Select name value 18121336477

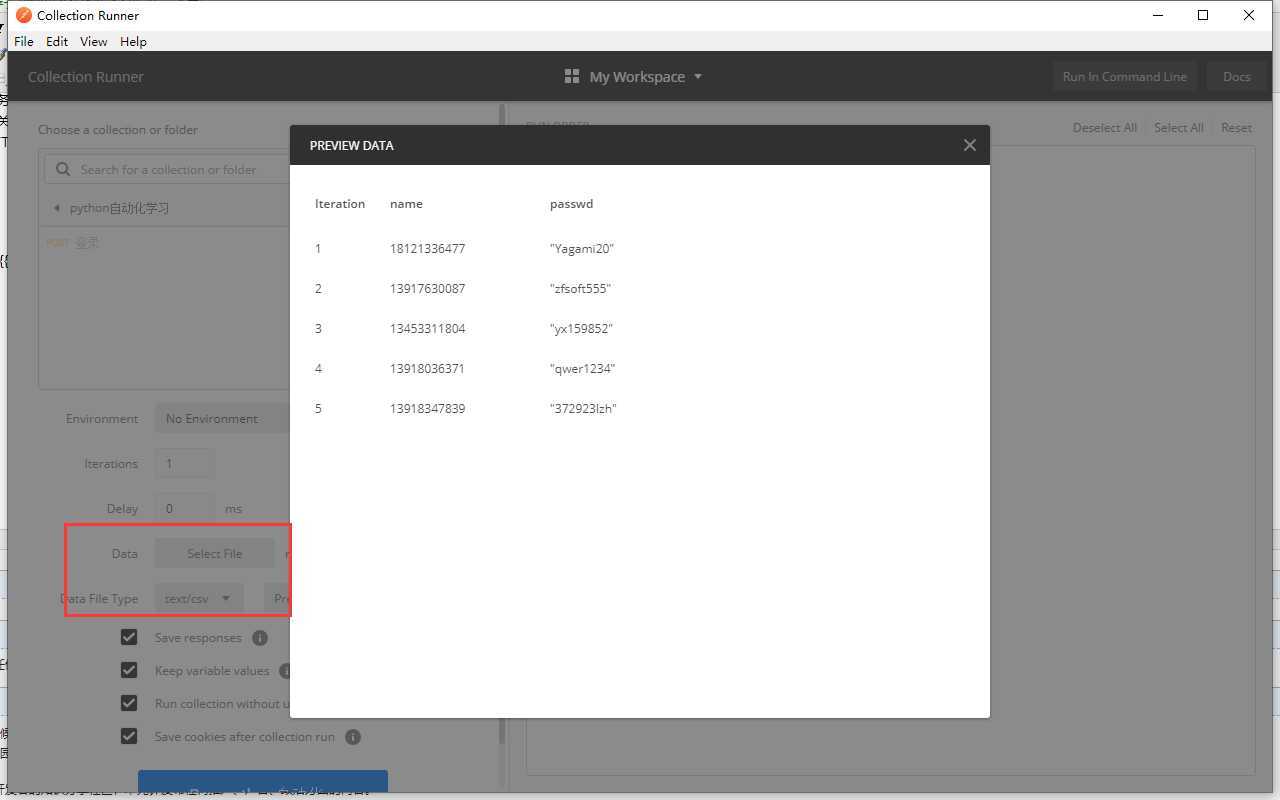(427, 249)
